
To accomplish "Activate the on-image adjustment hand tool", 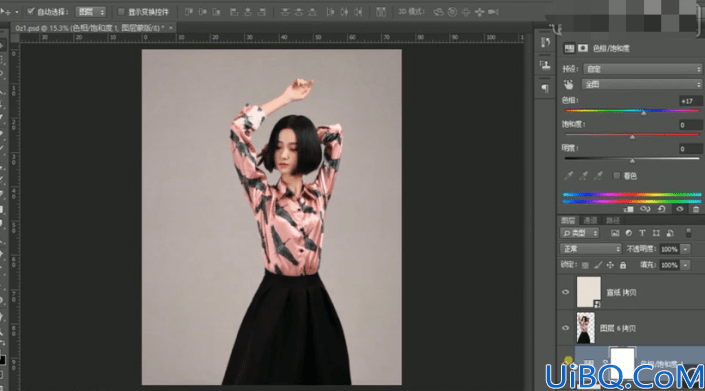I will tap(569, 84).
